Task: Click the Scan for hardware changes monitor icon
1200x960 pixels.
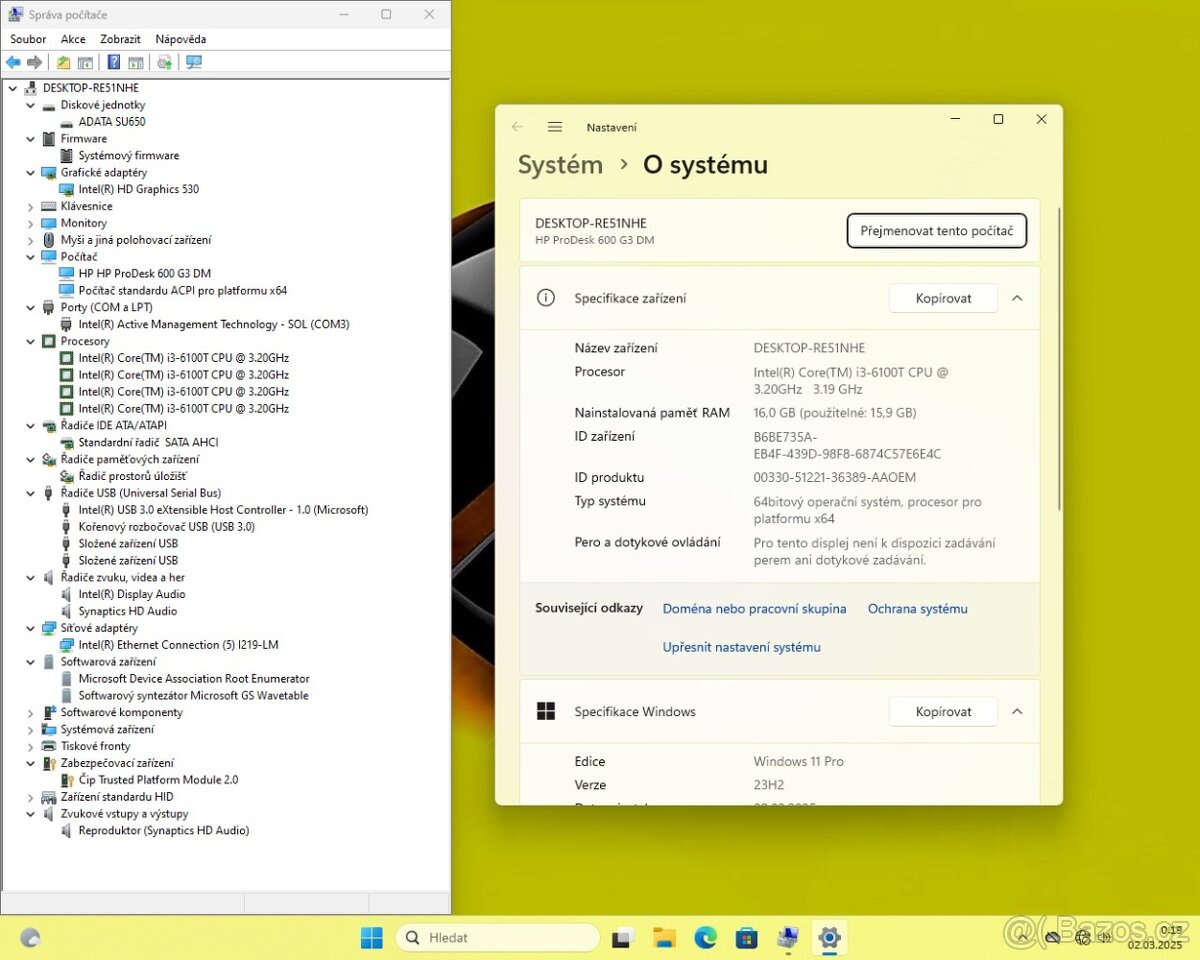Action: tap(194, 62)
